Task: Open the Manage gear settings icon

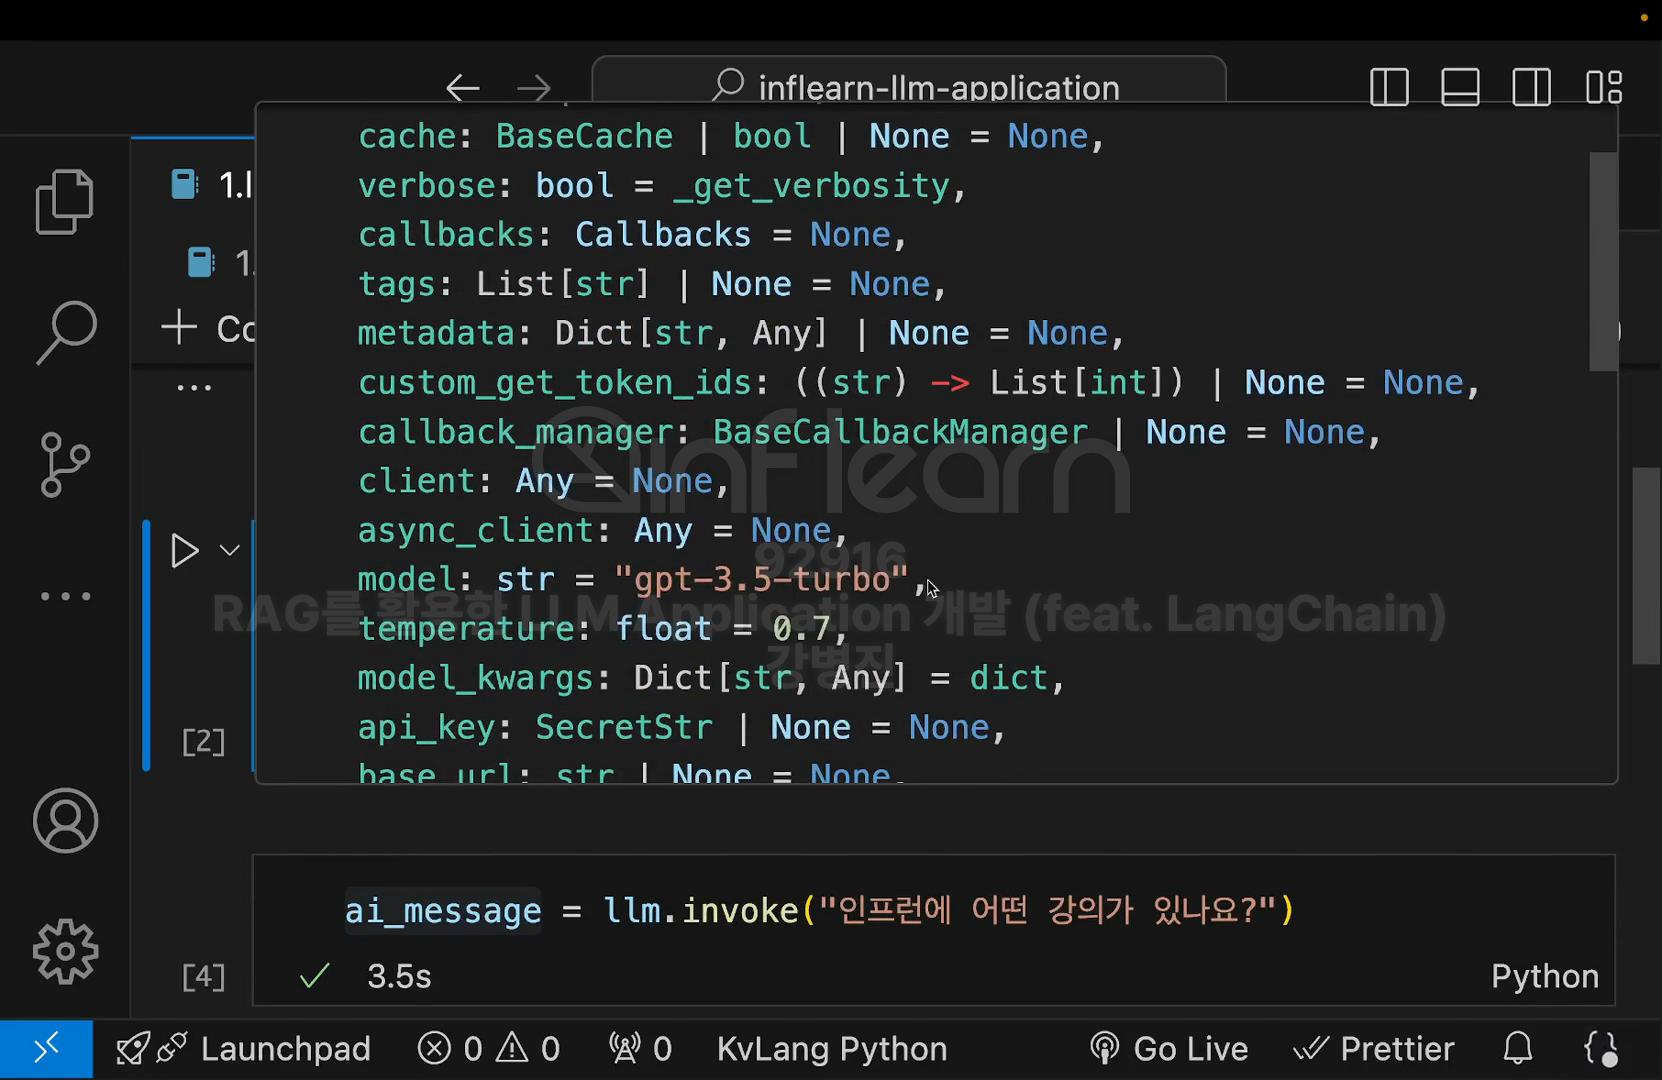Action: pyautogui.click(x=65, y=951)
